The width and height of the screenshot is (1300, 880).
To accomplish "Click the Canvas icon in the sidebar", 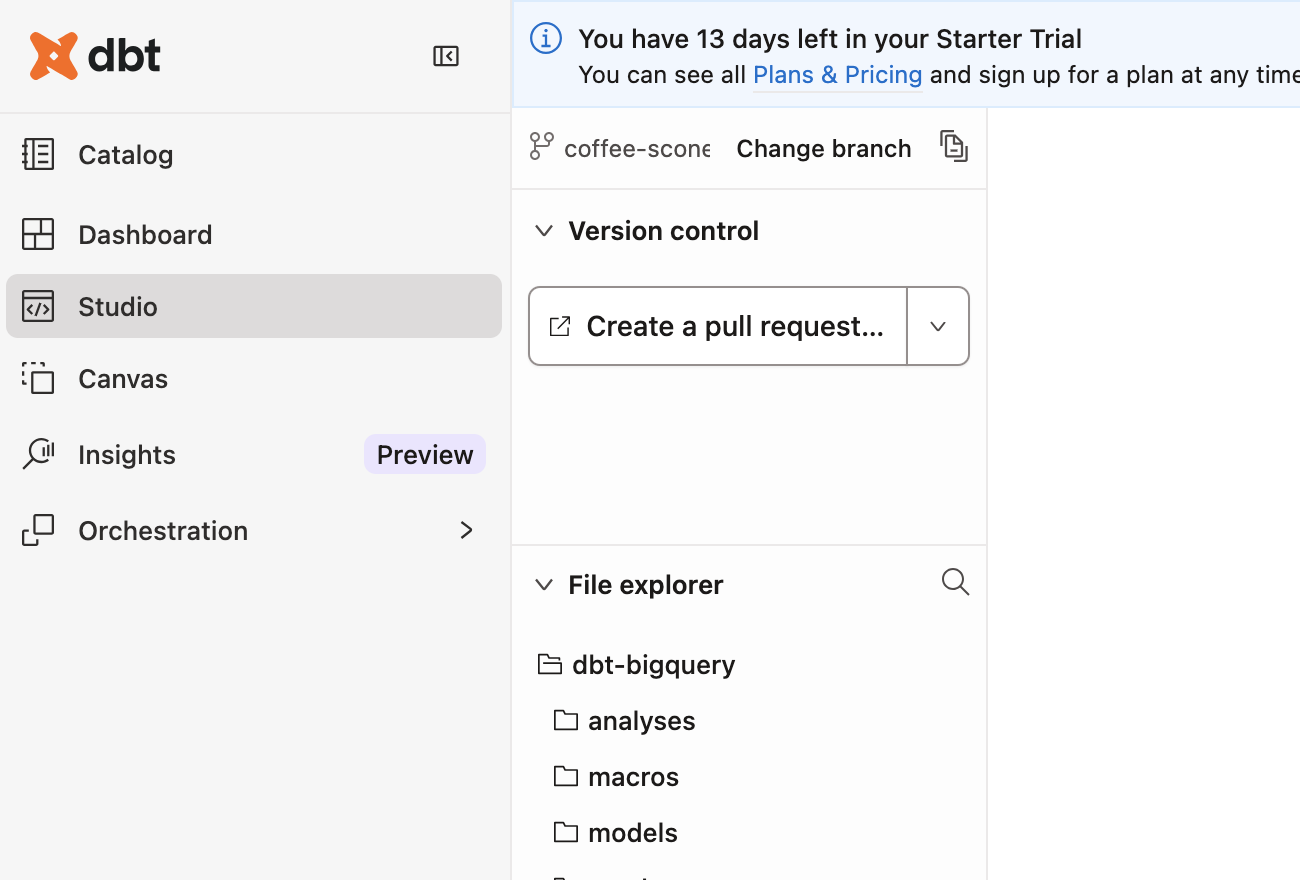I will point(38,378).
